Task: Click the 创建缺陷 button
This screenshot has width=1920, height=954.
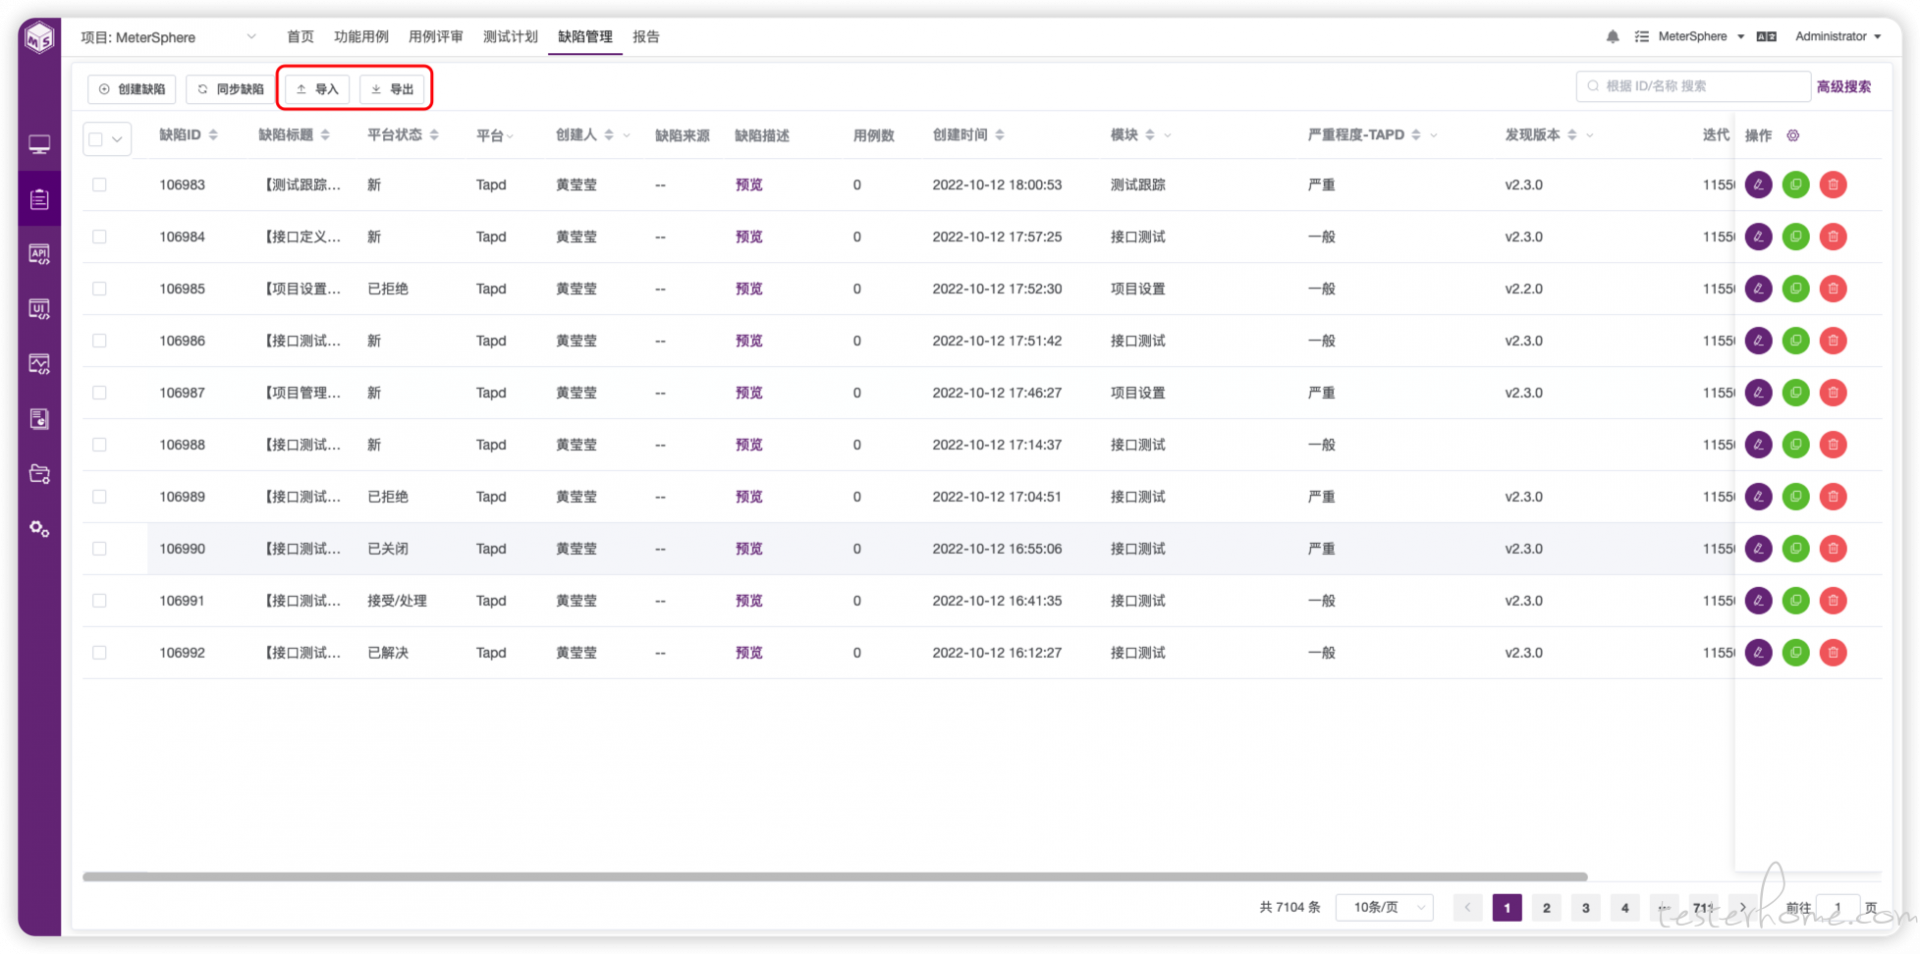Action: click(x=132, y=89)
